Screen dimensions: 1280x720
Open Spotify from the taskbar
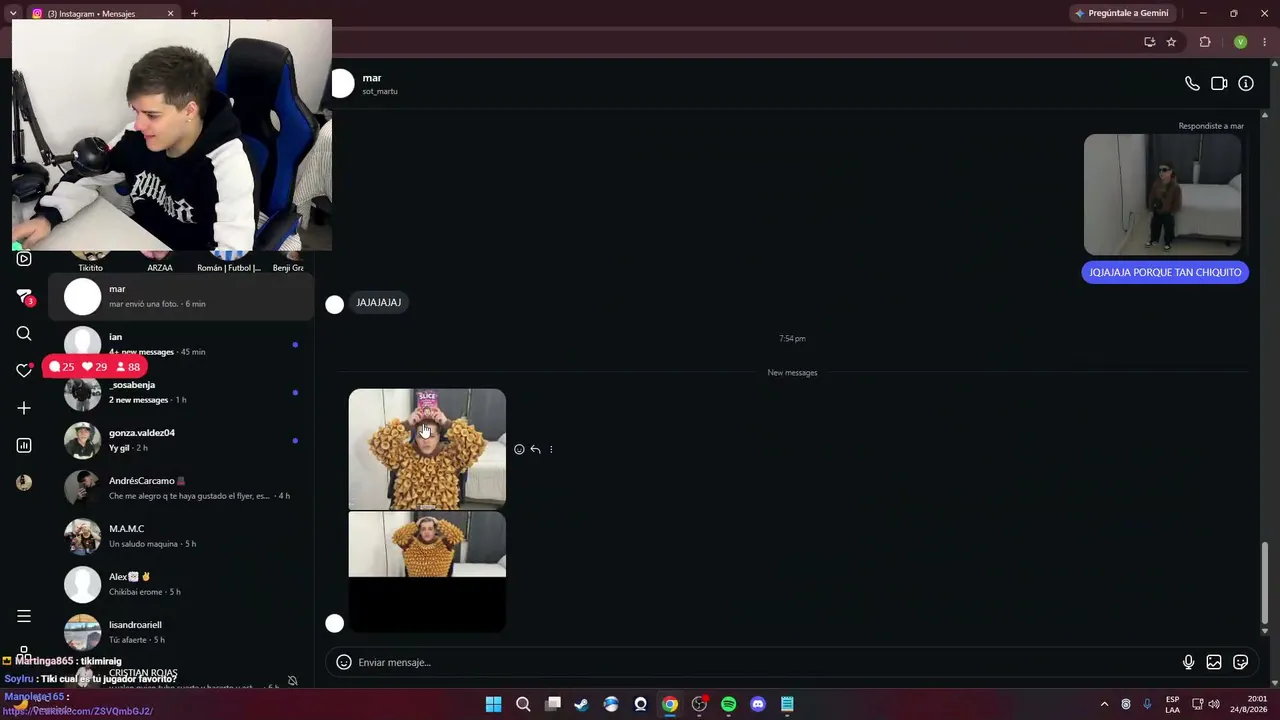click(728, 704)
